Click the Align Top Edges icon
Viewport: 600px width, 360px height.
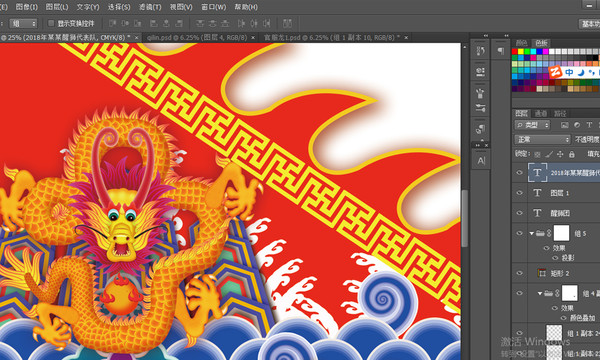tap(112, 23)
